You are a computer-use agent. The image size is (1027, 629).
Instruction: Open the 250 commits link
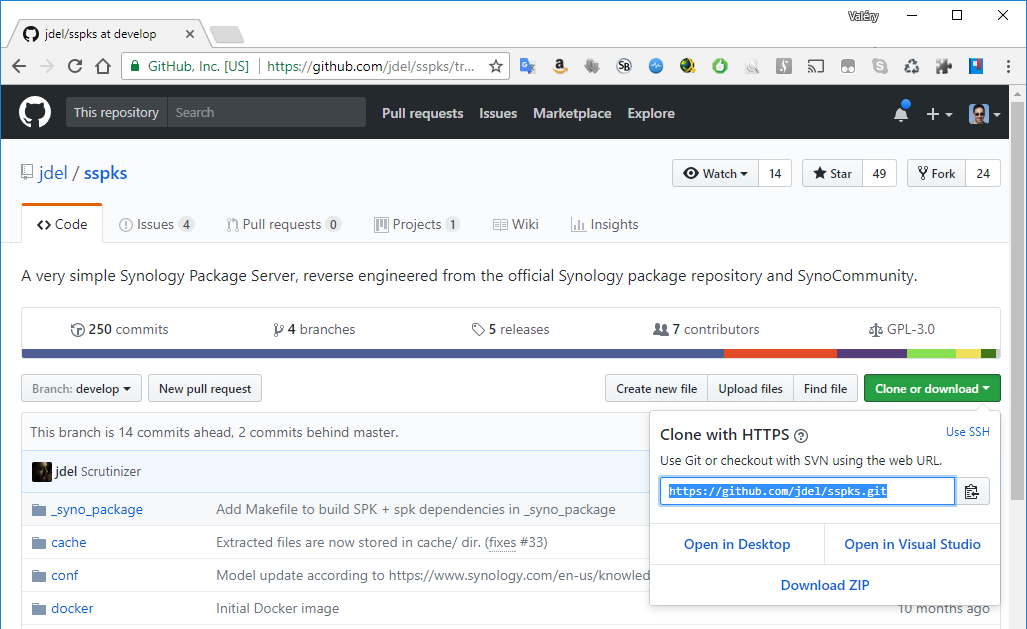[119, 330]
